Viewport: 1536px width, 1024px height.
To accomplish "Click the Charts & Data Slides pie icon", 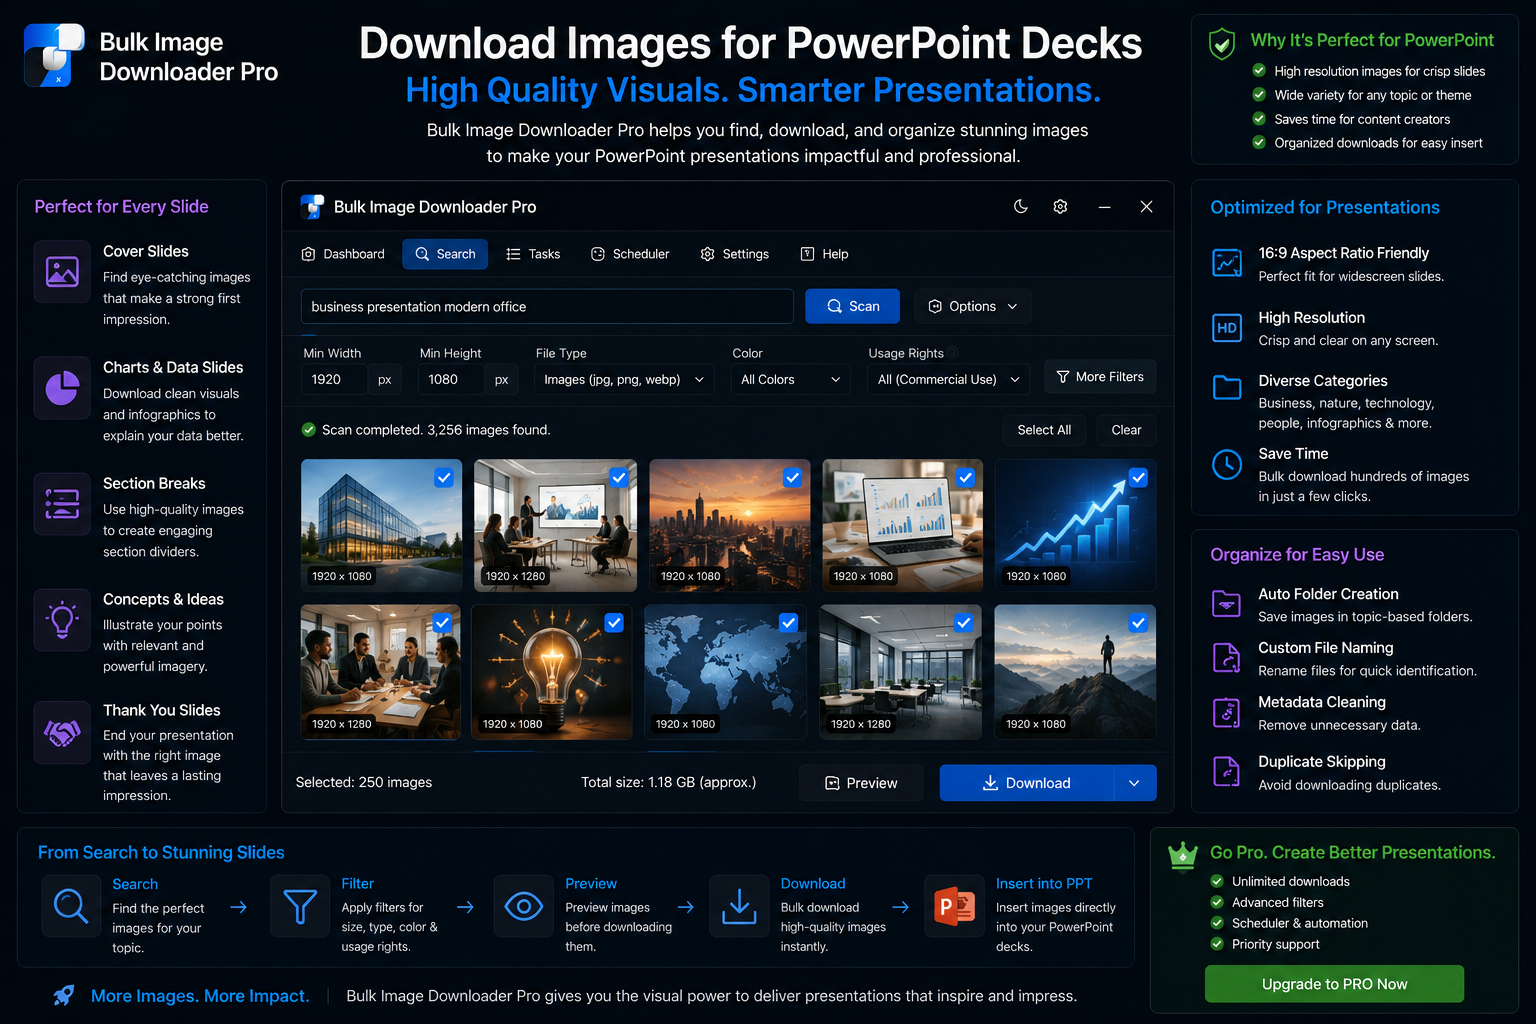I will [x=62, y=388].
